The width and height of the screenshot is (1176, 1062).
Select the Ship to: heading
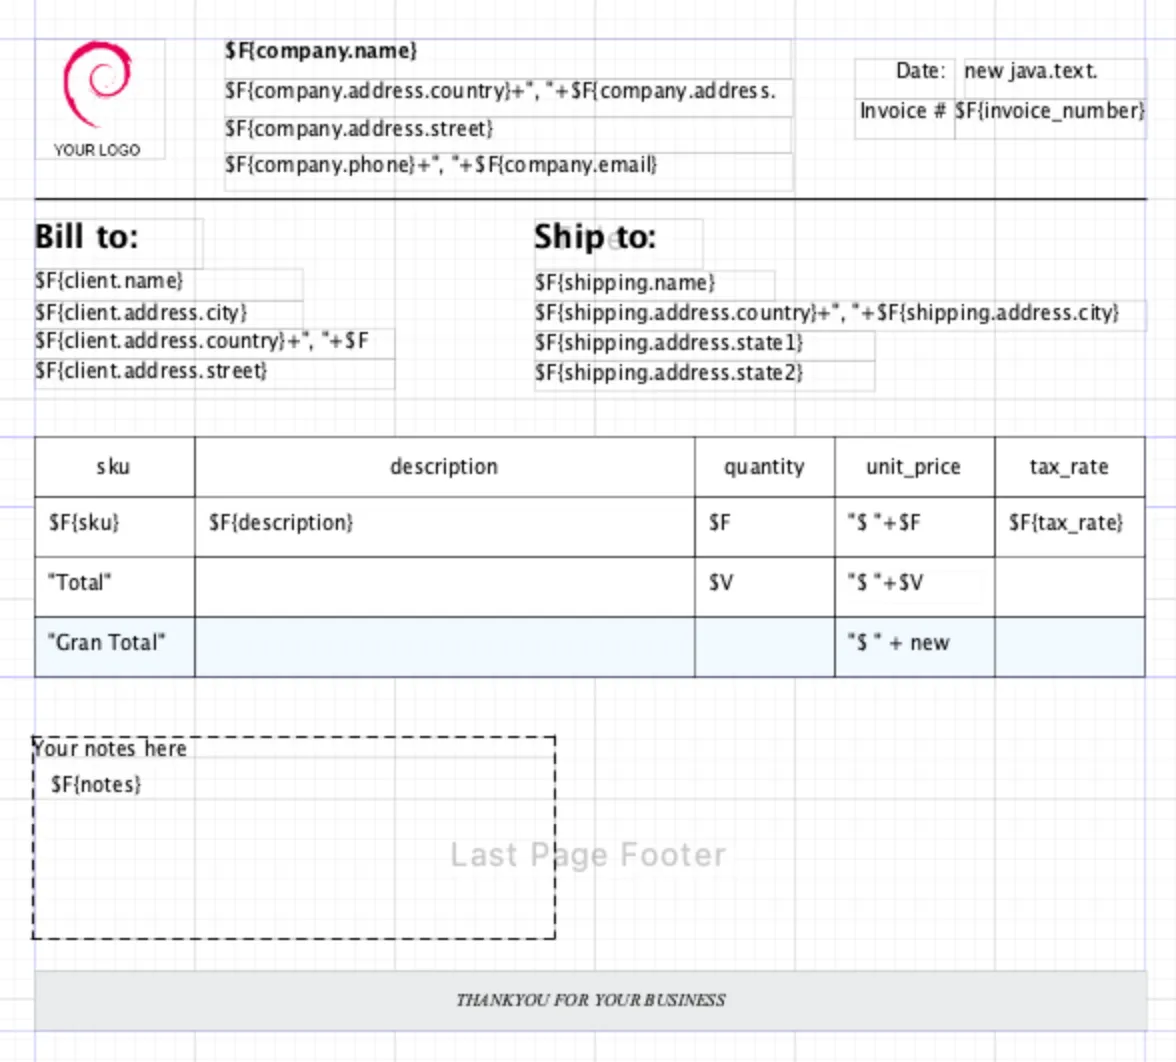(596, 238)
